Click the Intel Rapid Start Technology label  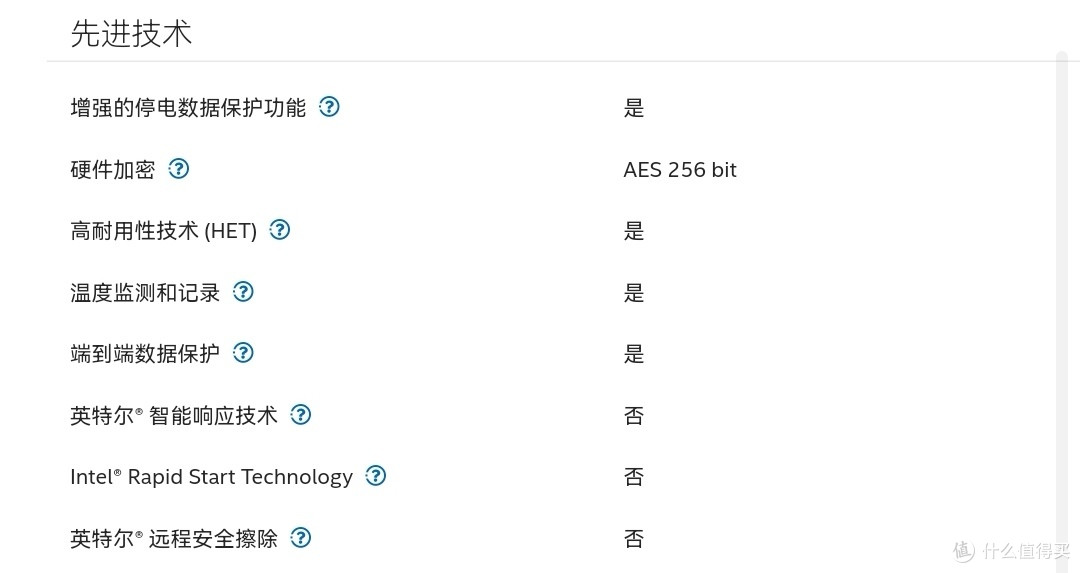coord(211,477)
